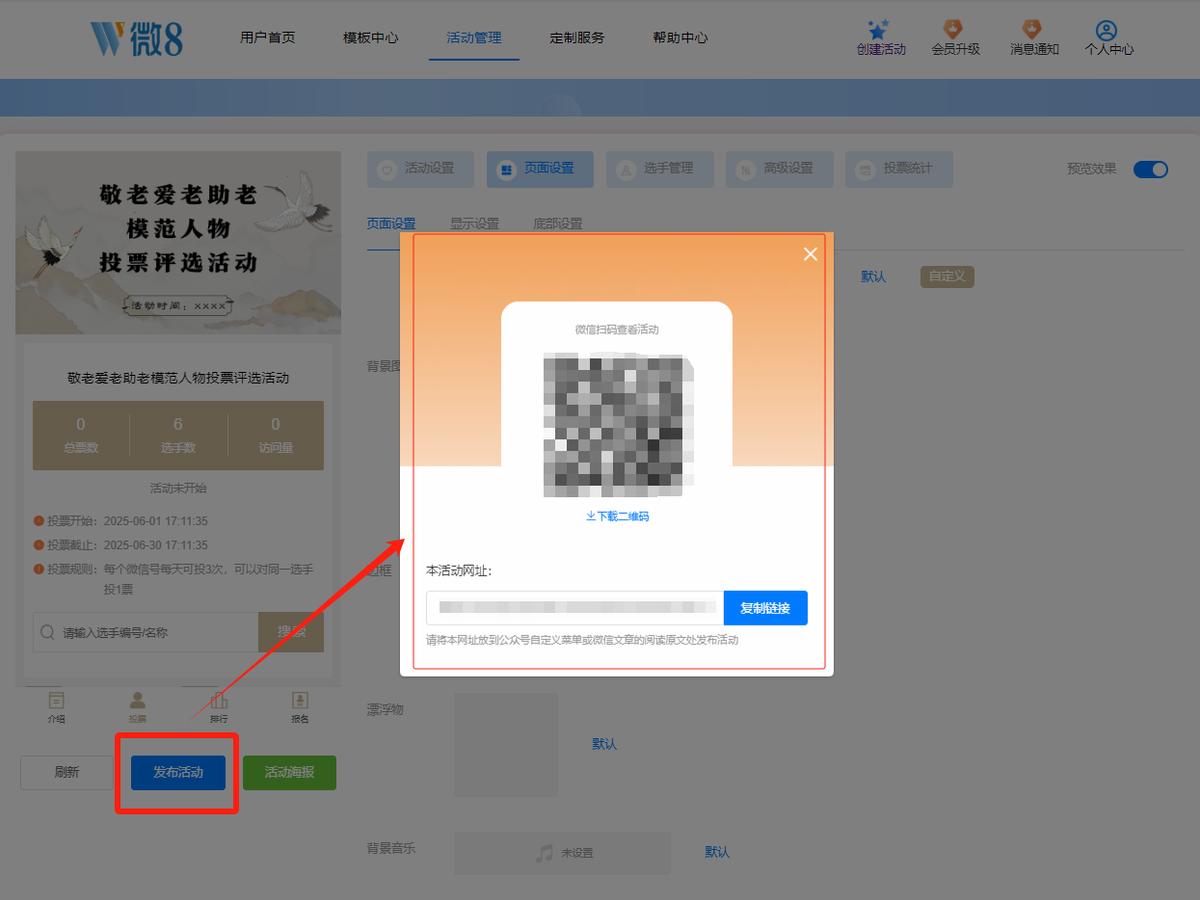Tap the 投票 person icon in preview
This screenshot has height=900, width=1200.
coord(138,701)
